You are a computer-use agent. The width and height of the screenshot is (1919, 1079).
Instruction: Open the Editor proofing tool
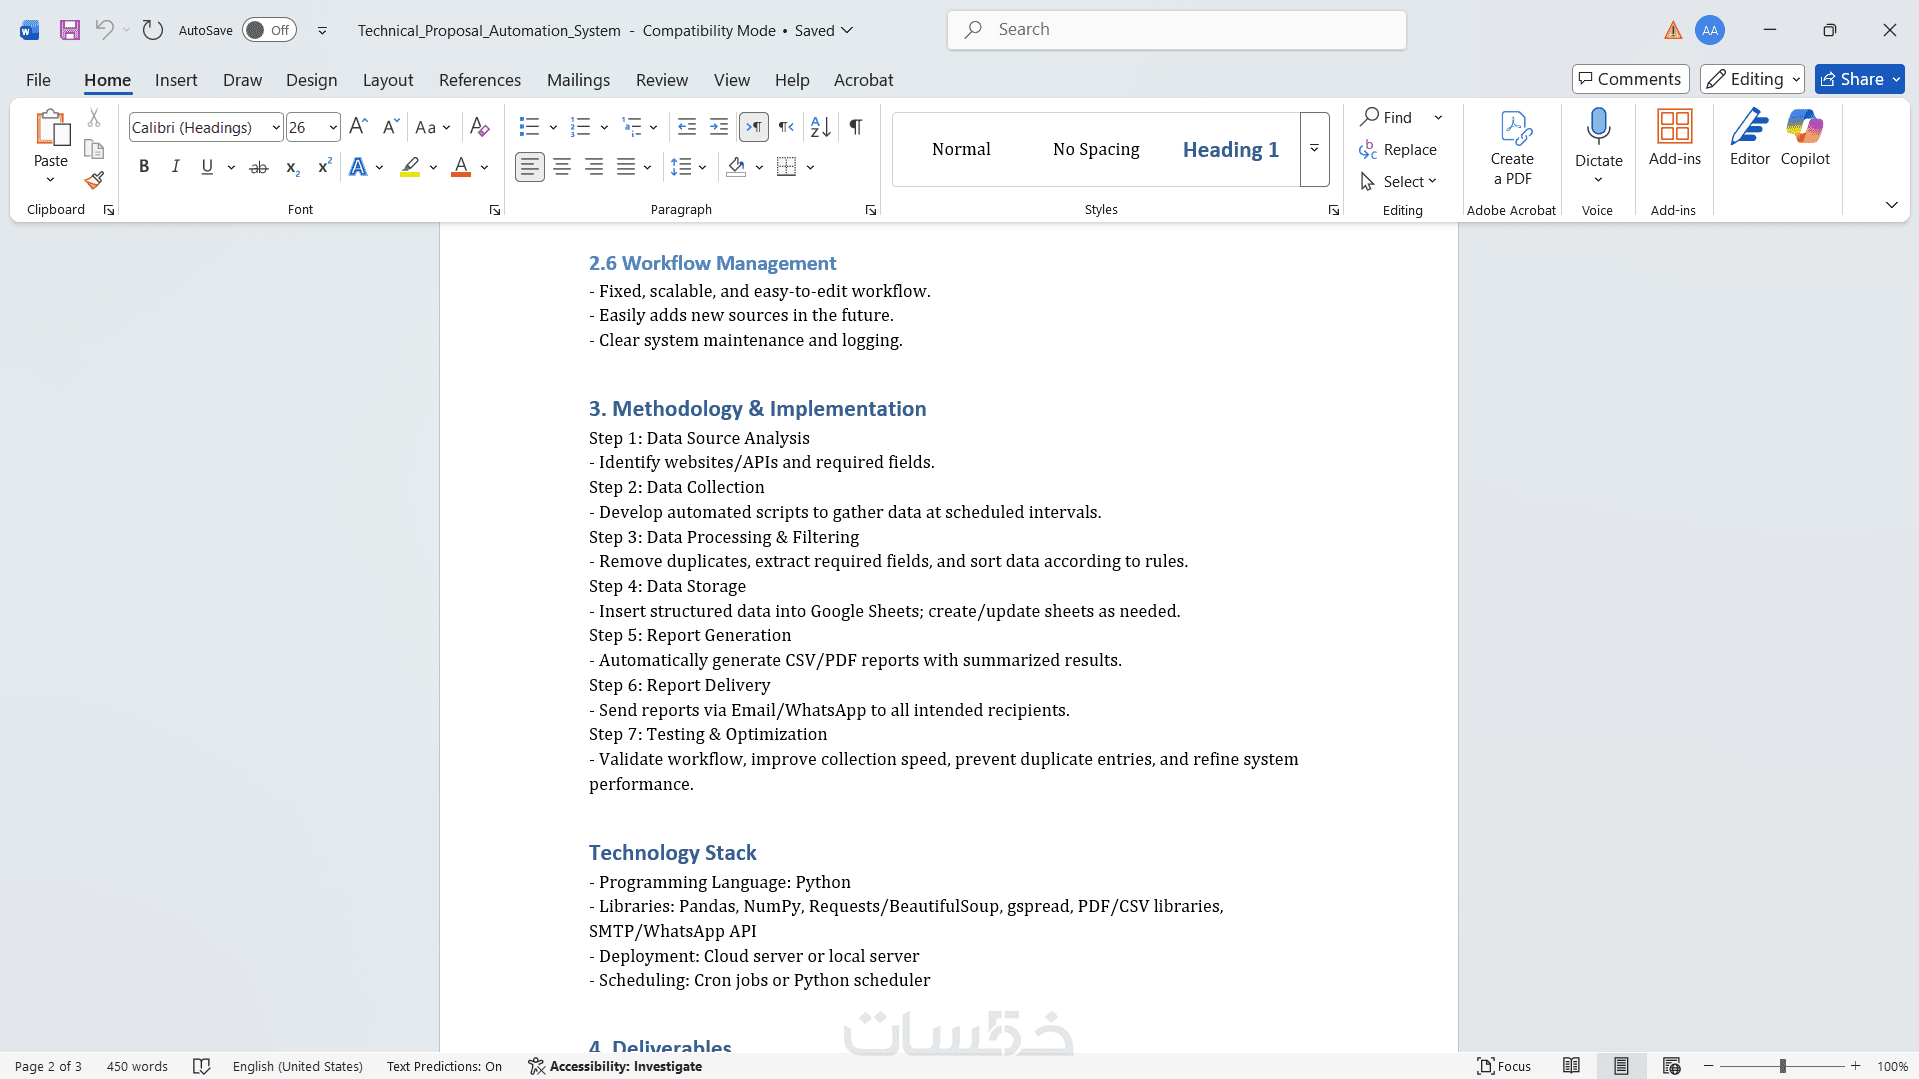1750,138
